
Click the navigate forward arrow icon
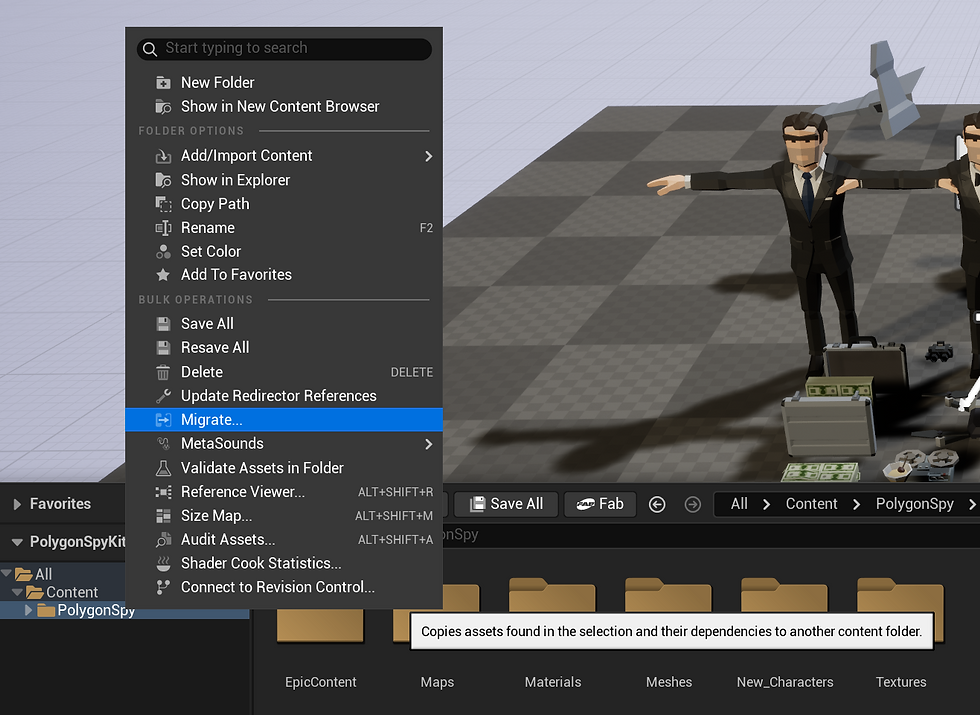pyautogui.click(x=692, y=504)
